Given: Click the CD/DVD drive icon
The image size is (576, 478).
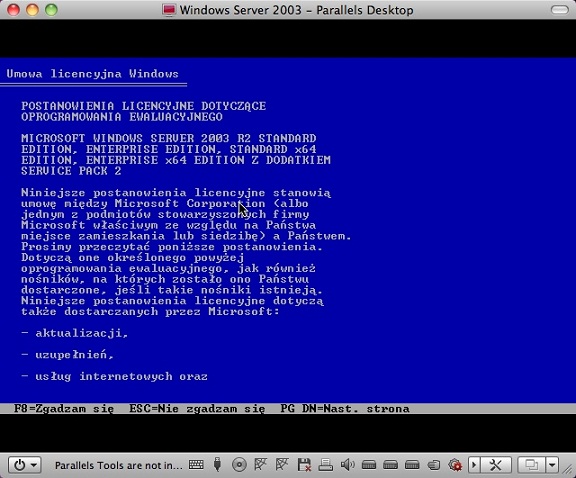Looking at the screenshot, I should click(239, 465).
